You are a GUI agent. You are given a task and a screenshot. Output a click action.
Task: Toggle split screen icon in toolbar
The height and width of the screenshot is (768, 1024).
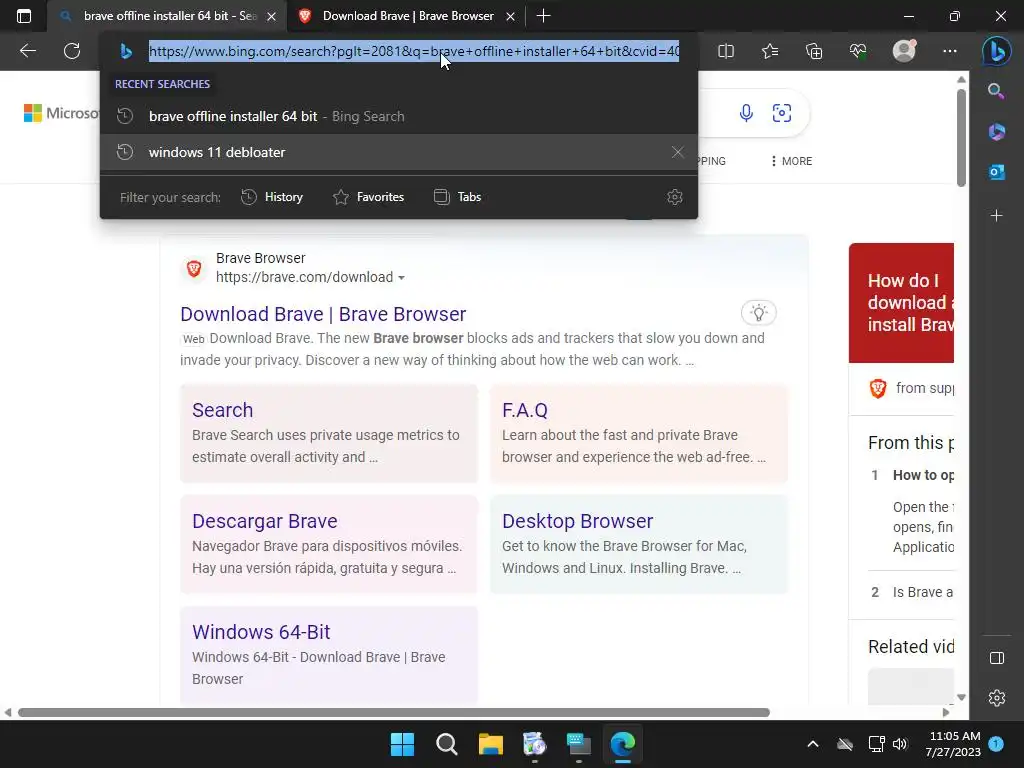click(x=726, y=51)
